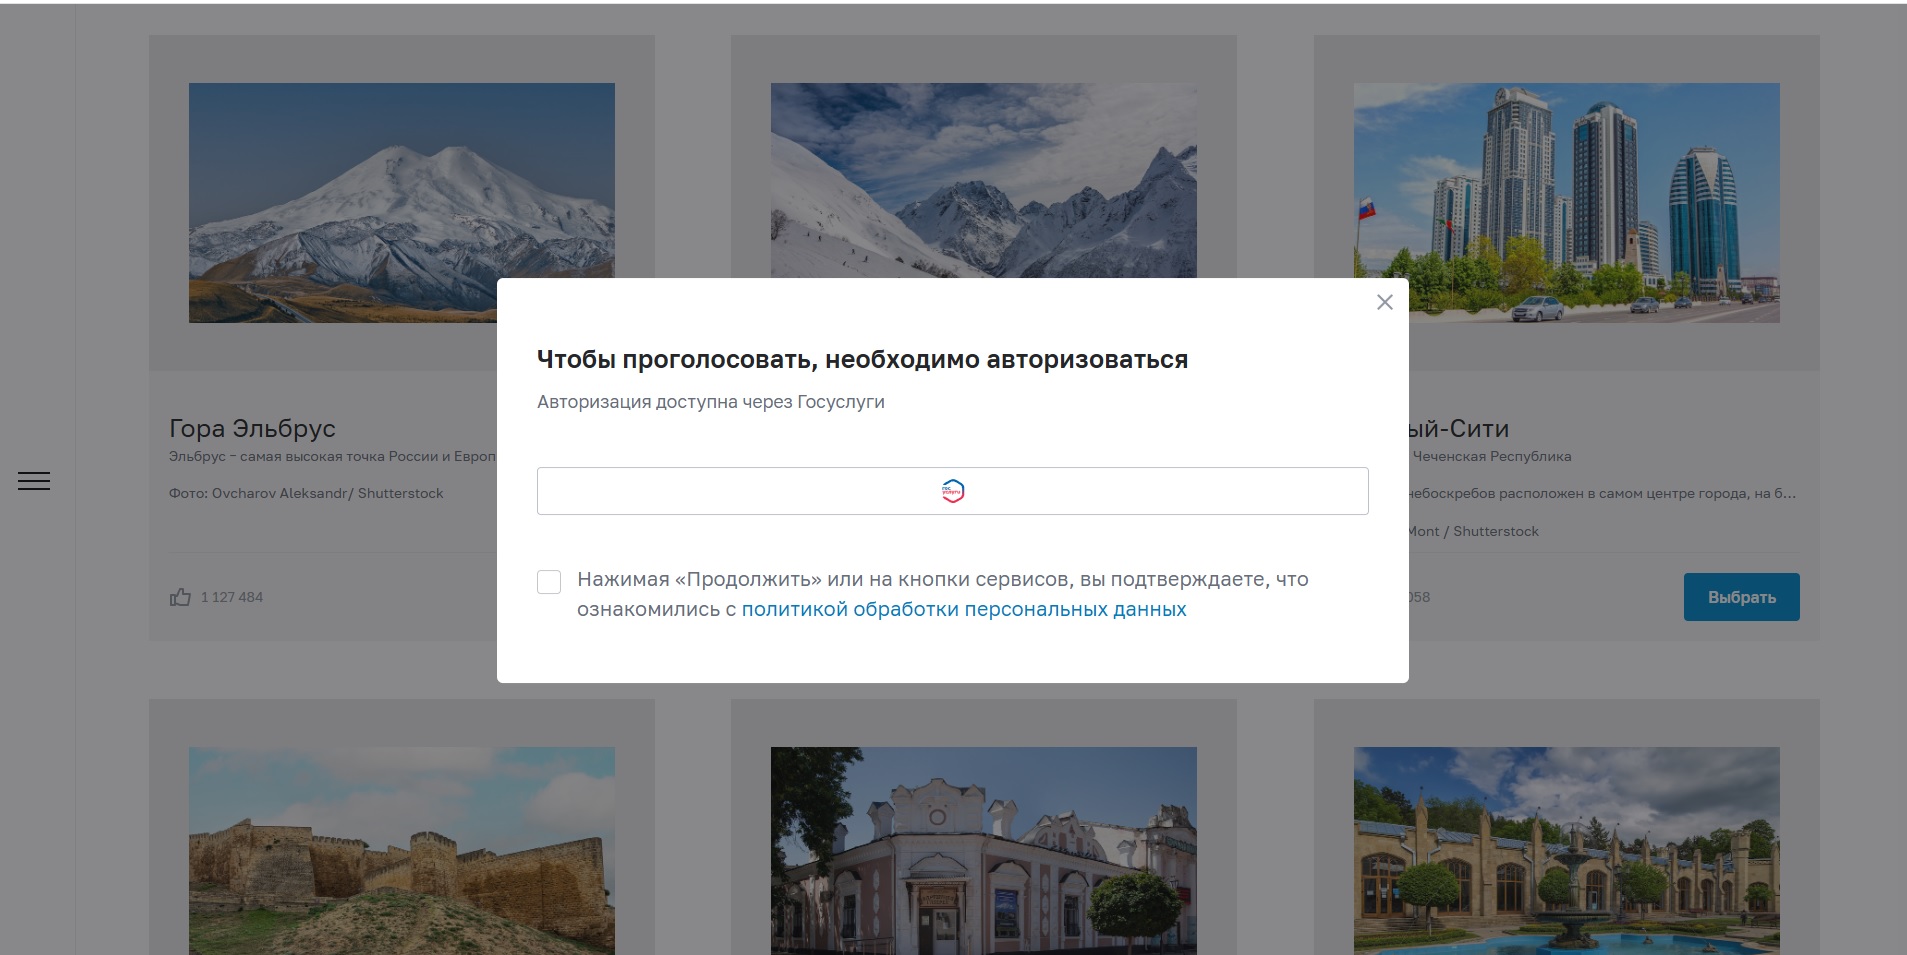Screen dimensions: 1907x955
Task: Open the snowy mountain range photo
Action: (983, 180)
